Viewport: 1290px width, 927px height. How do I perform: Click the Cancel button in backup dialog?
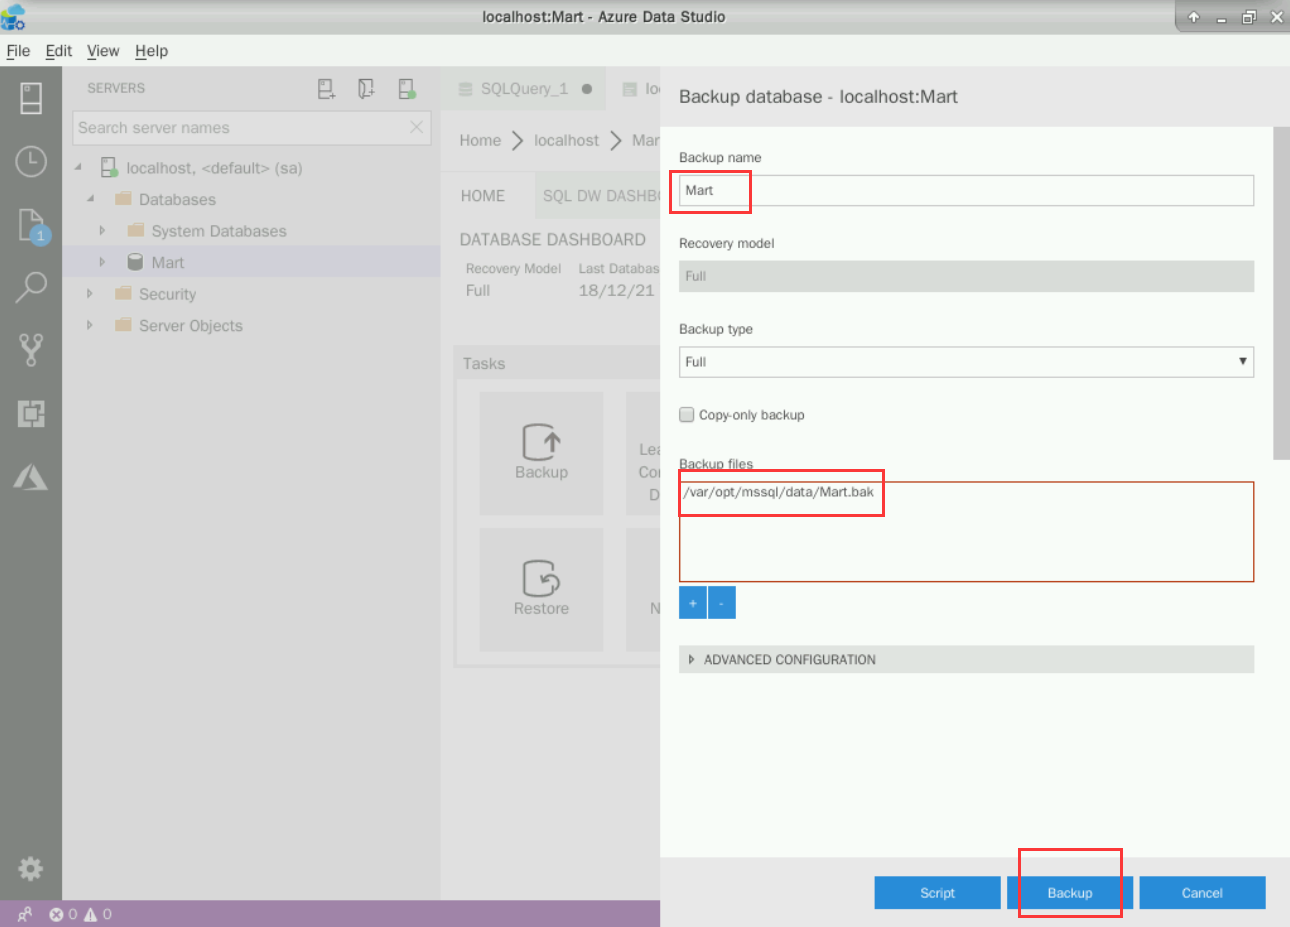tap(1201, 893)
